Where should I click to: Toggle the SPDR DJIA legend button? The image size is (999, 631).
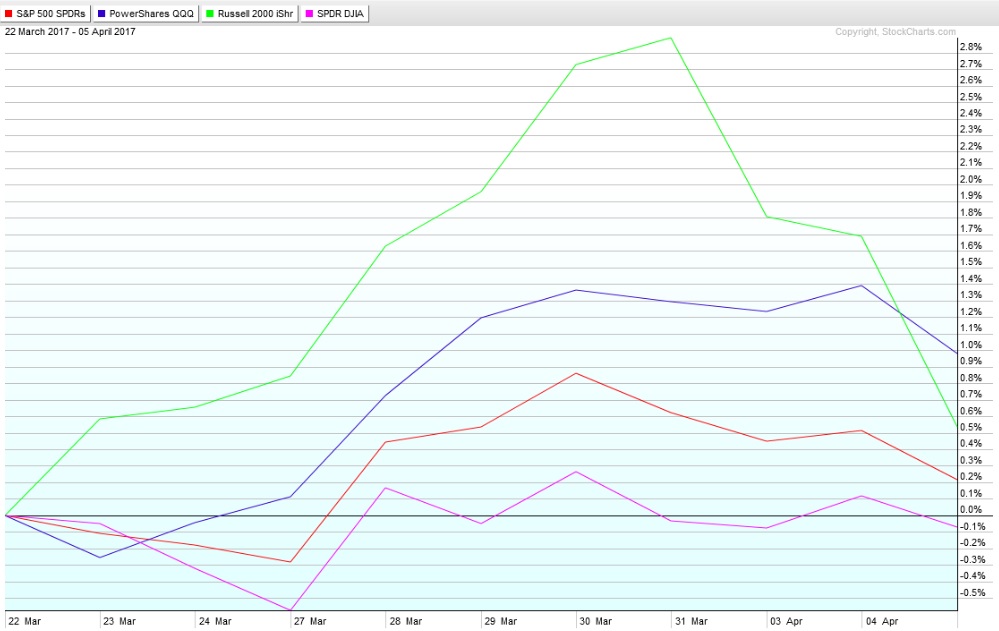(335, 13)
